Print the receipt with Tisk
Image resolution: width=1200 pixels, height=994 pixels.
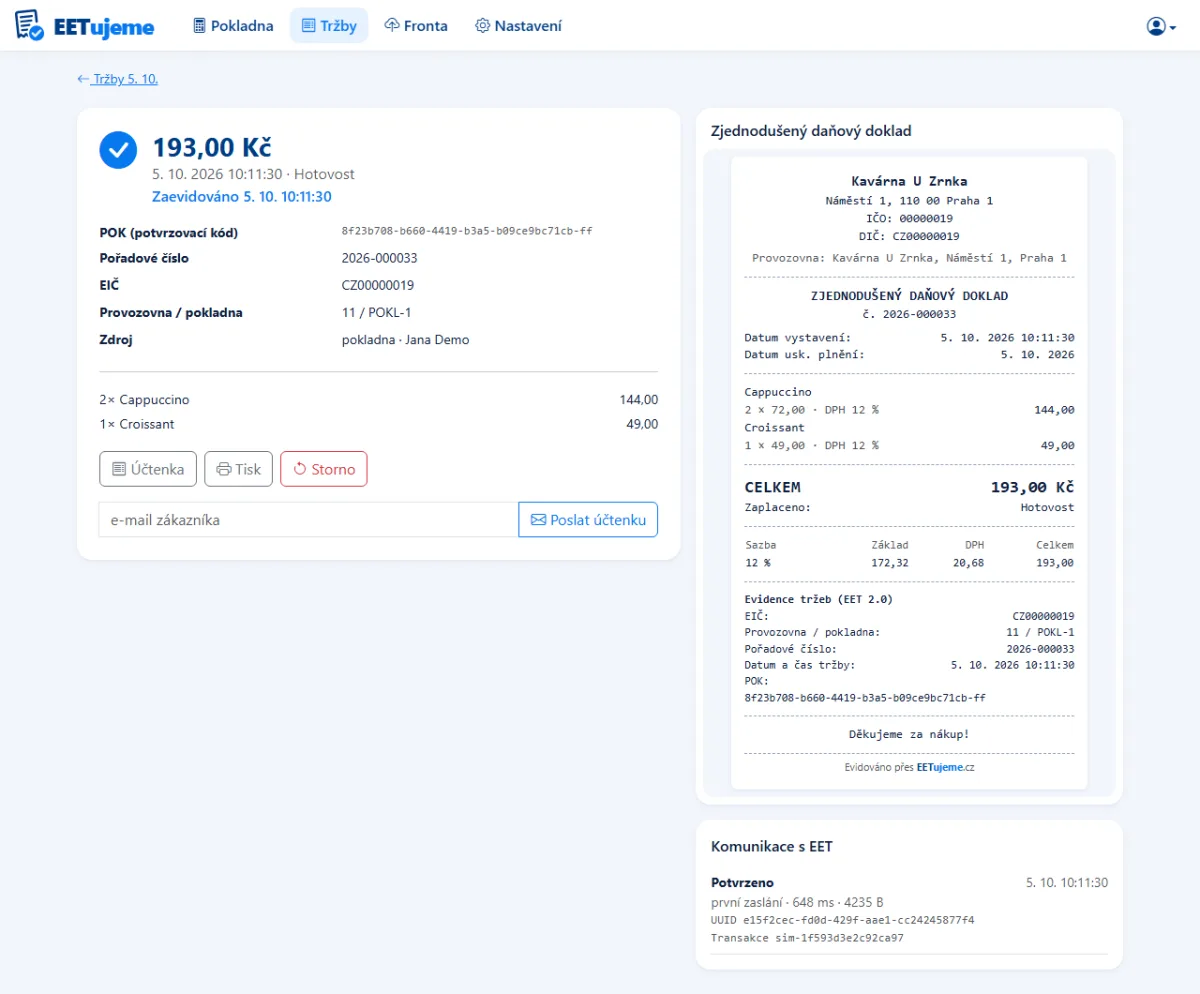pos(238,469)
